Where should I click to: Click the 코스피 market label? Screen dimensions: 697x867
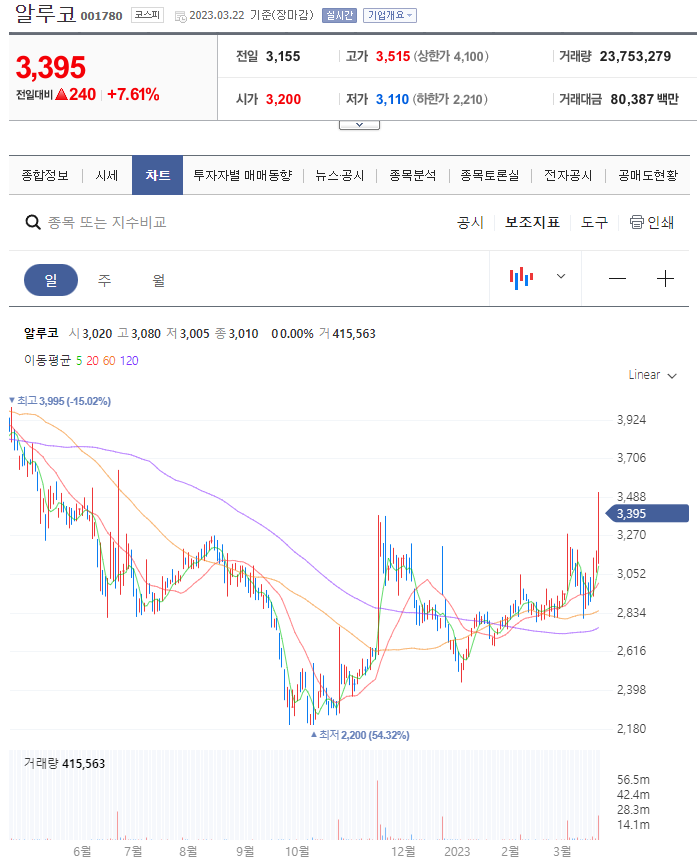tap(147, 15)
